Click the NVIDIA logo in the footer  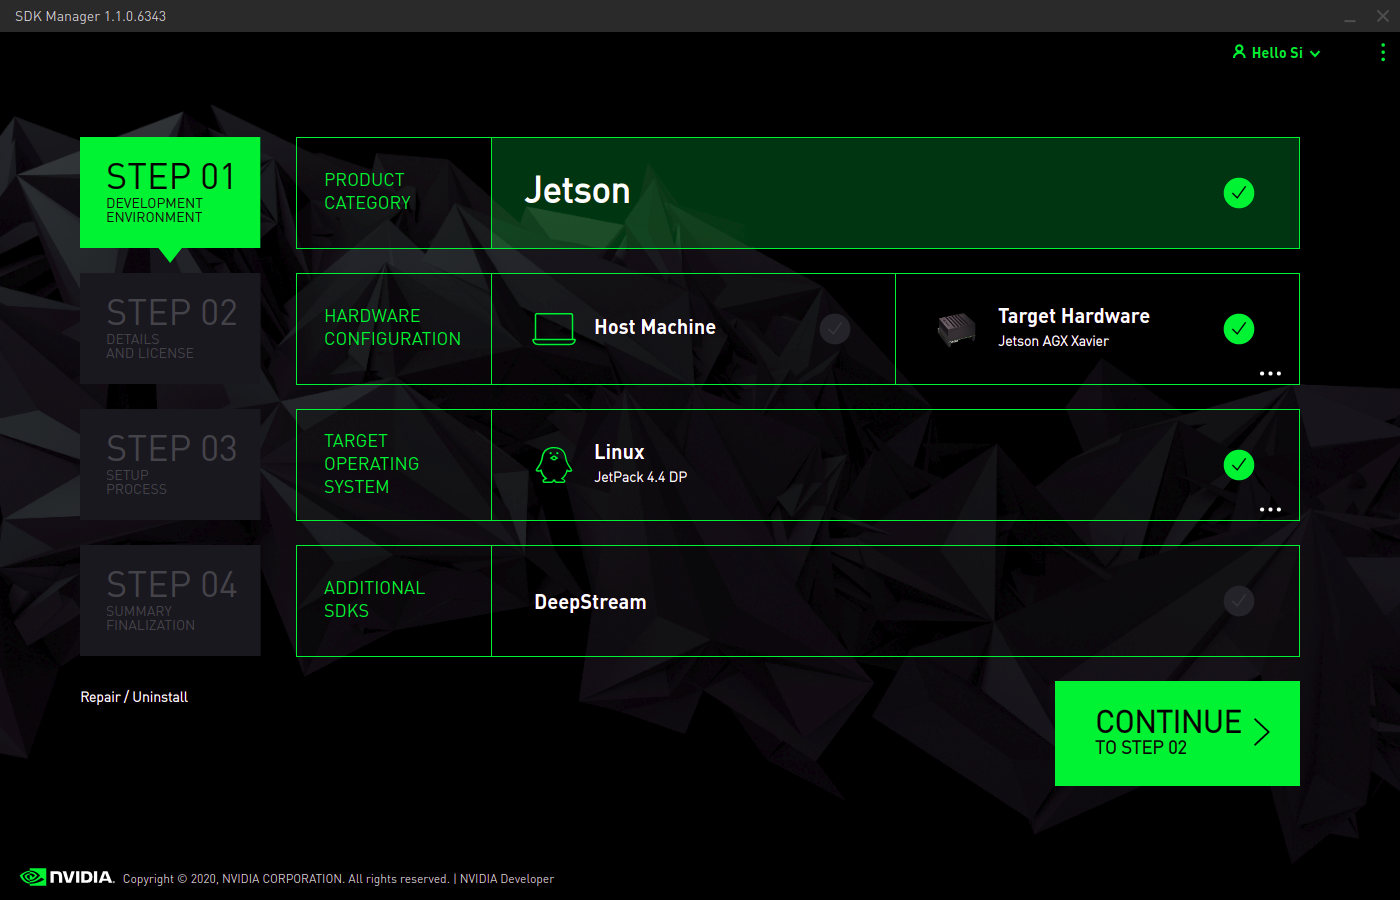pyautogui.click(x=67, y=877)
